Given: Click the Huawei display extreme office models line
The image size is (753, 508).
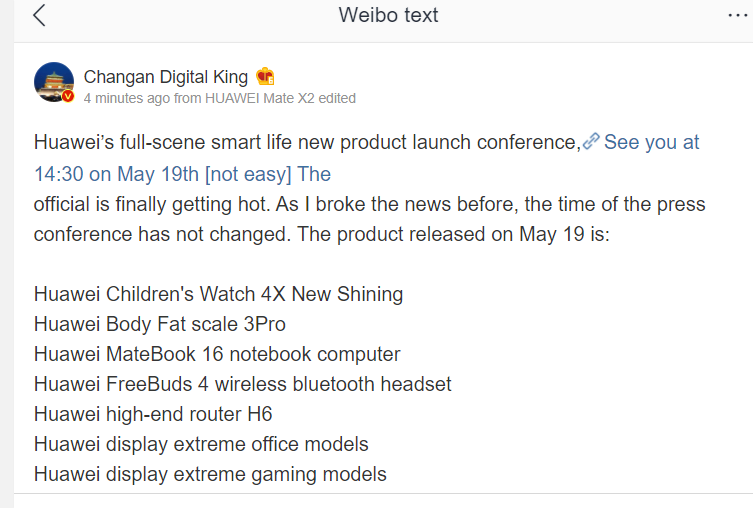Looking at the screenshot, I should pos(201,444).
